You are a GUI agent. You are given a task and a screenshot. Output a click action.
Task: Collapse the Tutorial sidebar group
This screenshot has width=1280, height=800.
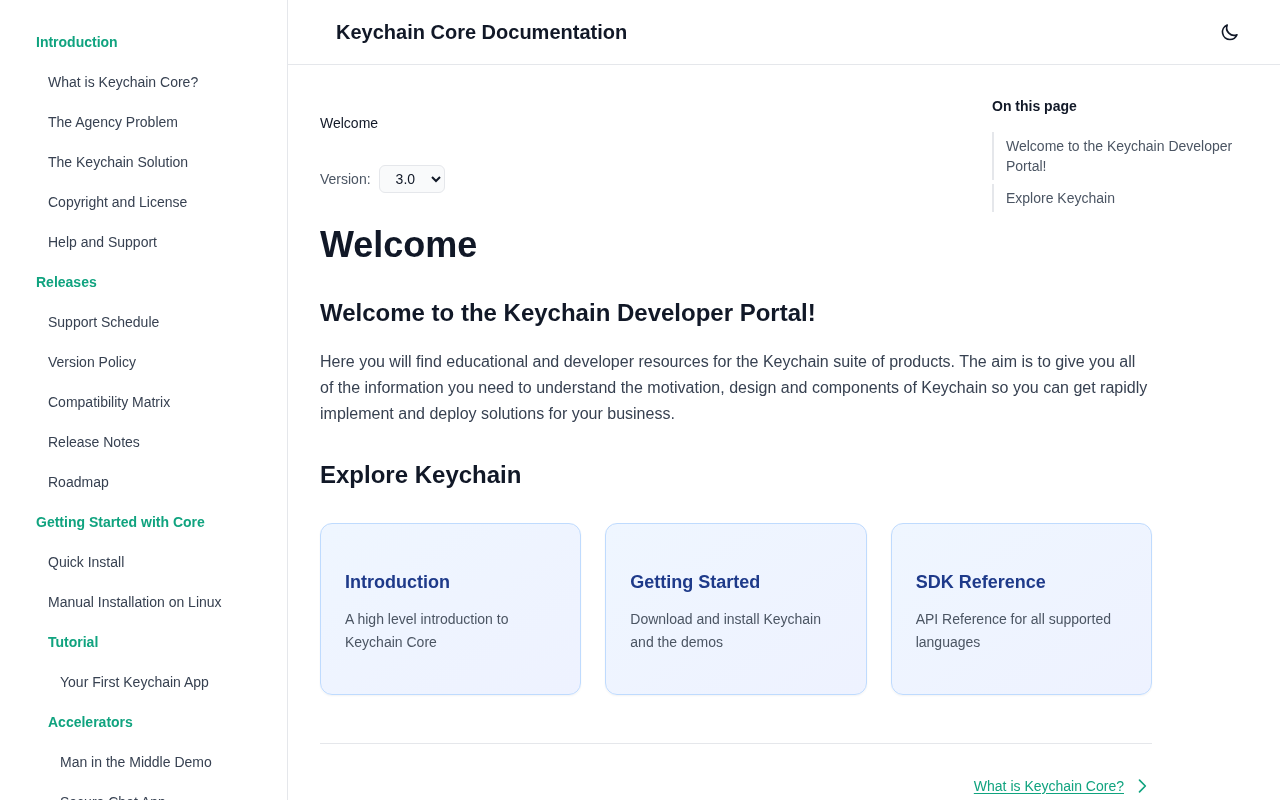pyautogui.click(x=73, y=642)
